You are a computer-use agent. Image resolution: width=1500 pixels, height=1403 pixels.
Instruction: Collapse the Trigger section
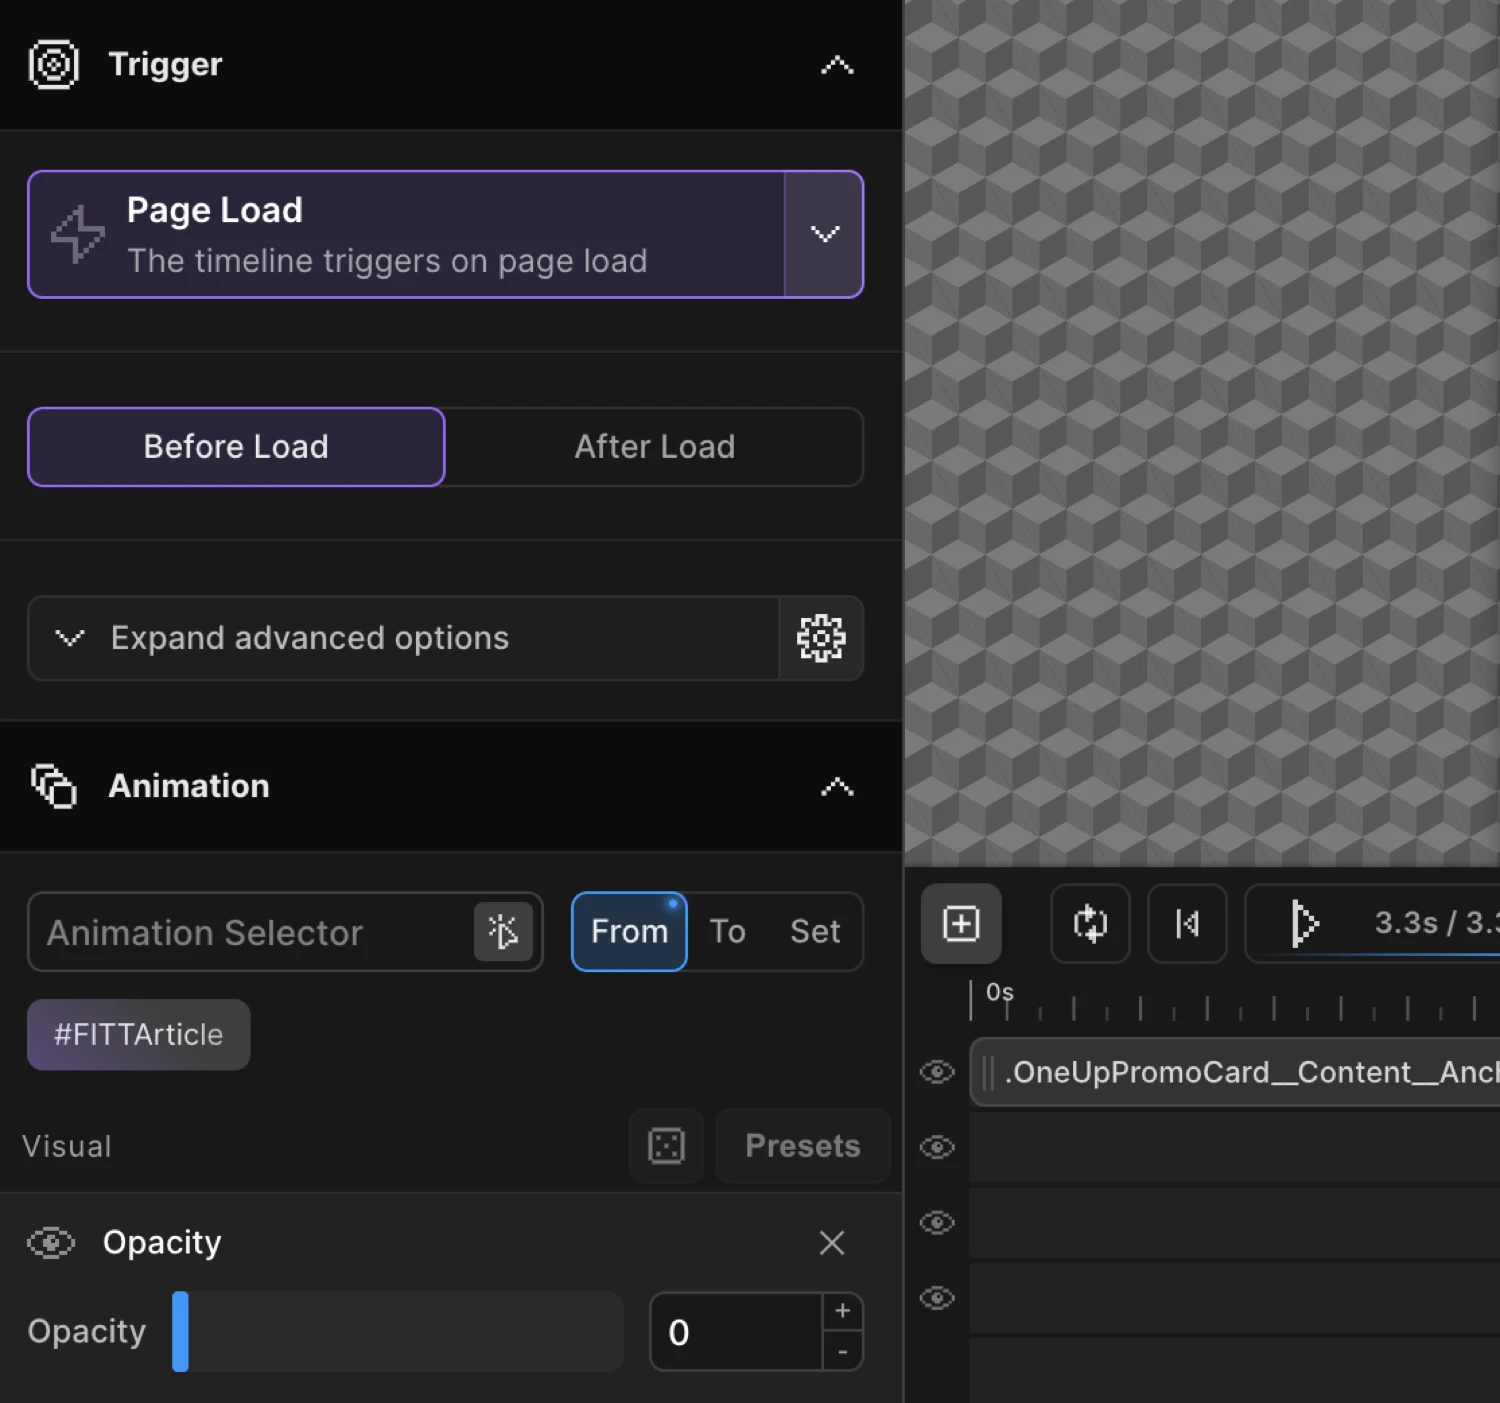point(837,65)
